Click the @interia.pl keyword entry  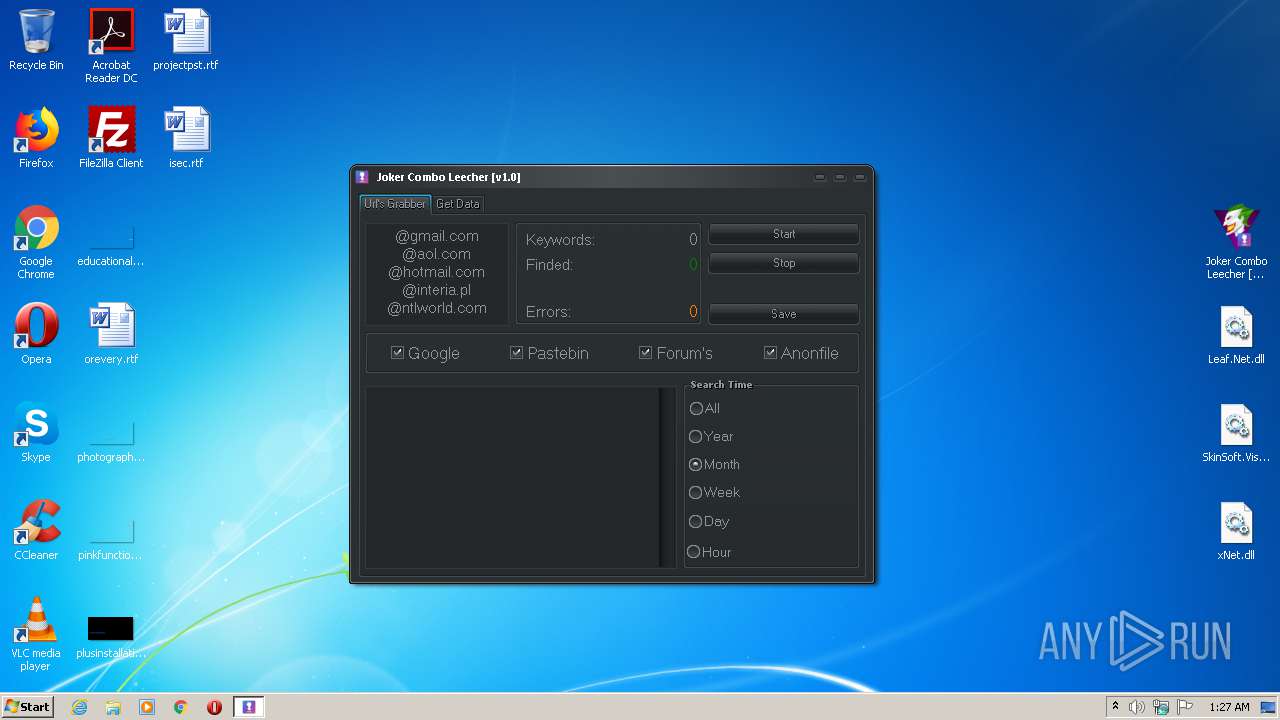(x=437, y=290)
